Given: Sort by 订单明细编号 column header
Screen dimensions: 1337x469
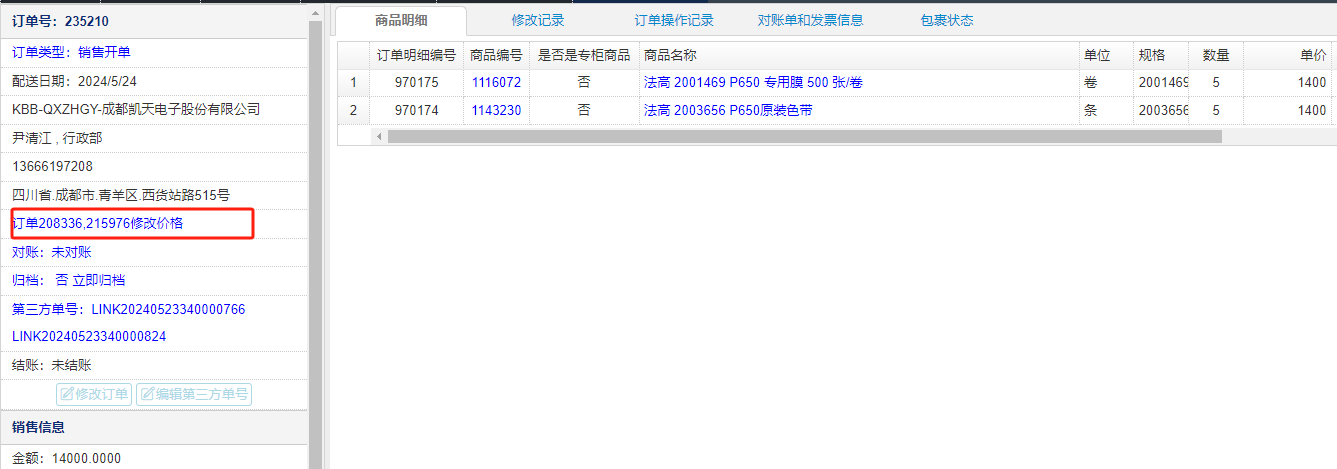Looking at the screenshot, I should [416, 55].
